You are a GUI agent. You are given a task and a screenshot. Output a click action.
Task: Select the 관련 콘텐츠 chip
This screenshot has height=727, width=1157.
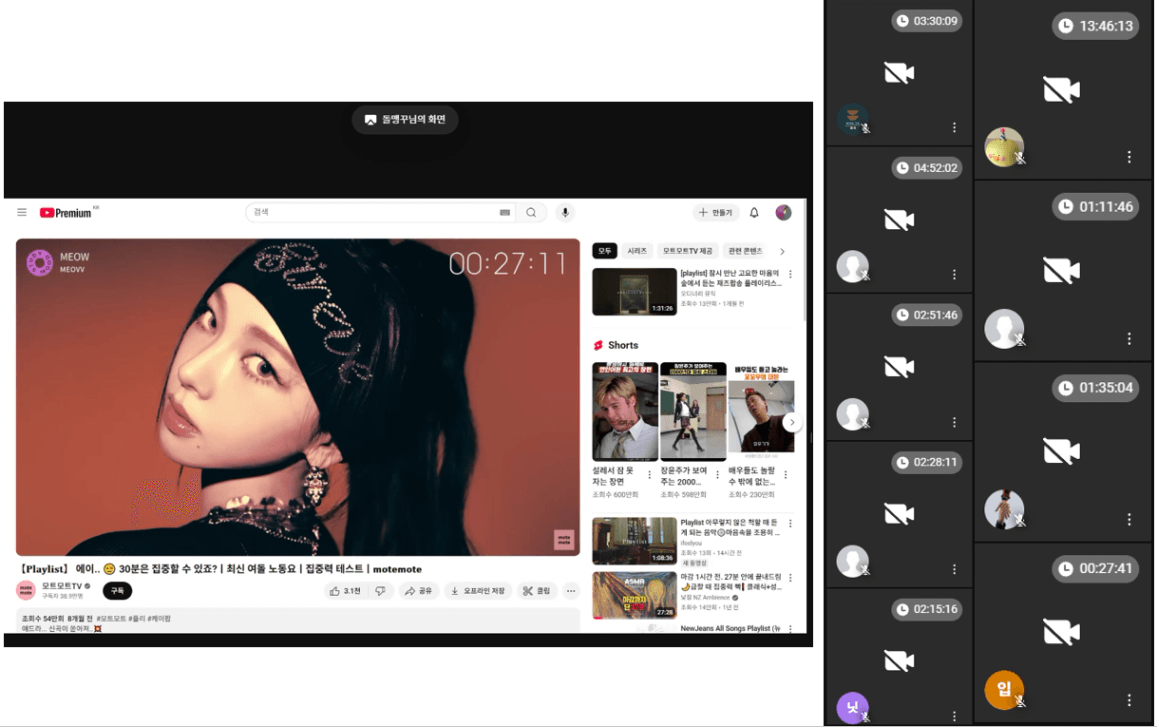(745, 251)
